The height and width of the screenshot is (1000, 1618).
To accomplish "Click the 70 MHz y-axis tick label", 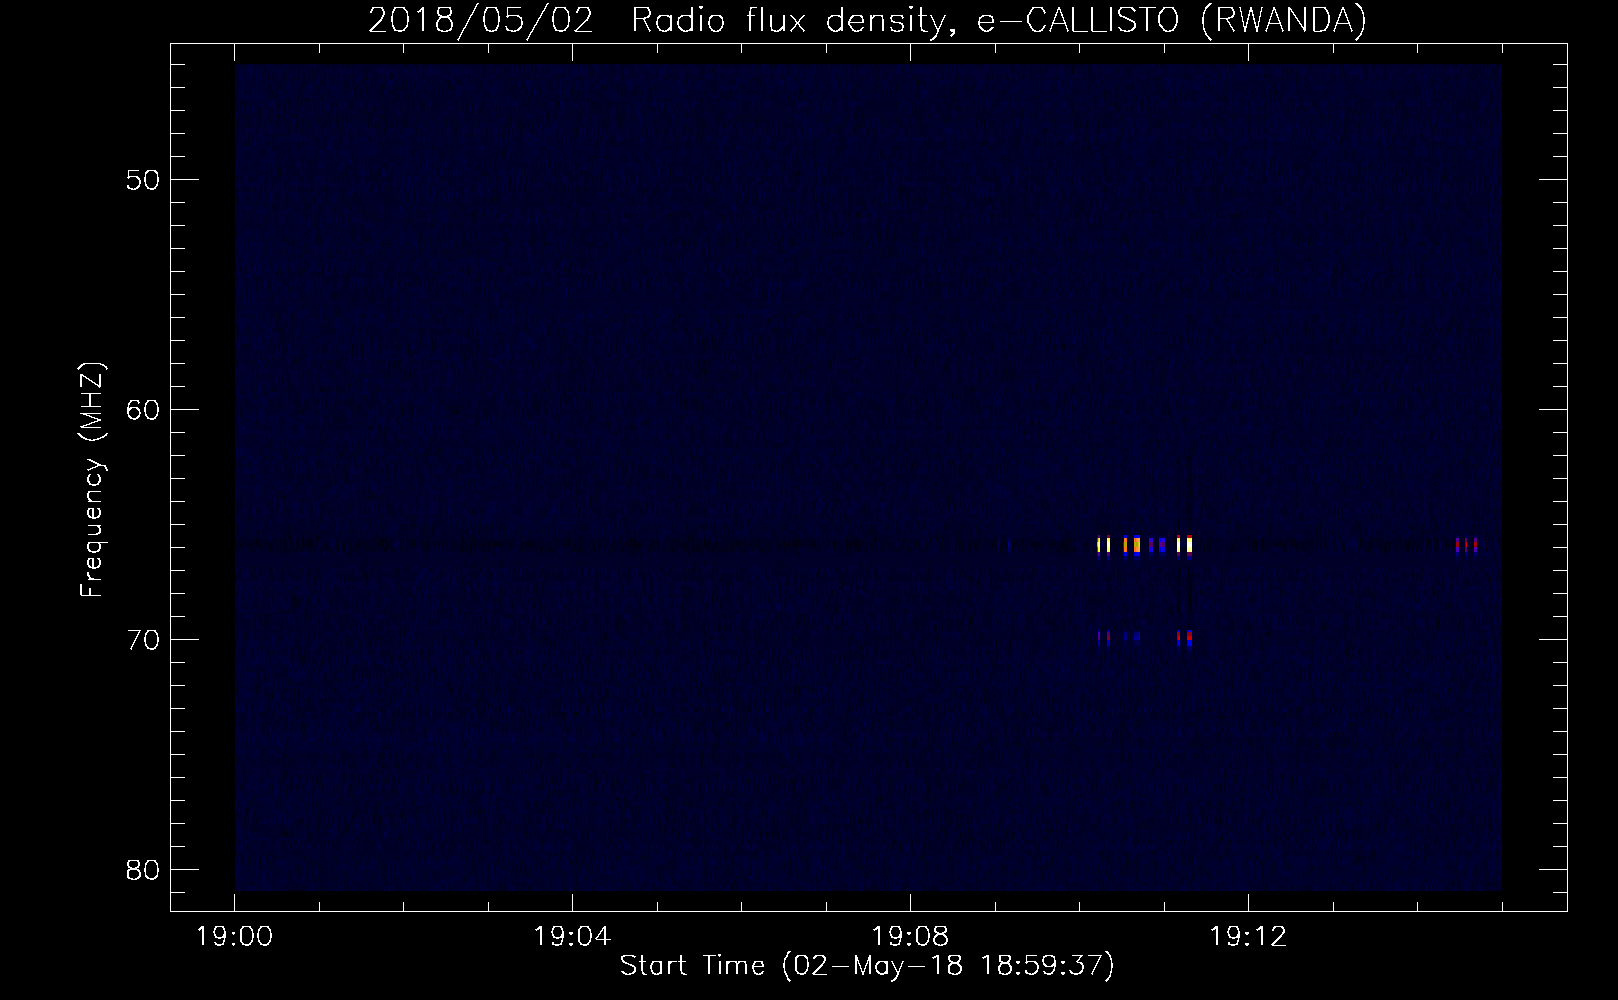I will 143,640.
